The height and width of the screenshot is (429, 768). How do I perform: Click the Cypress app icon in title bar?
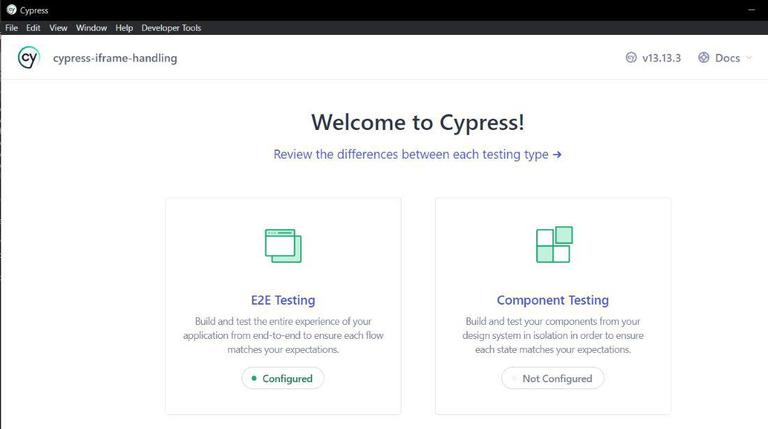[x=11, y=10]
